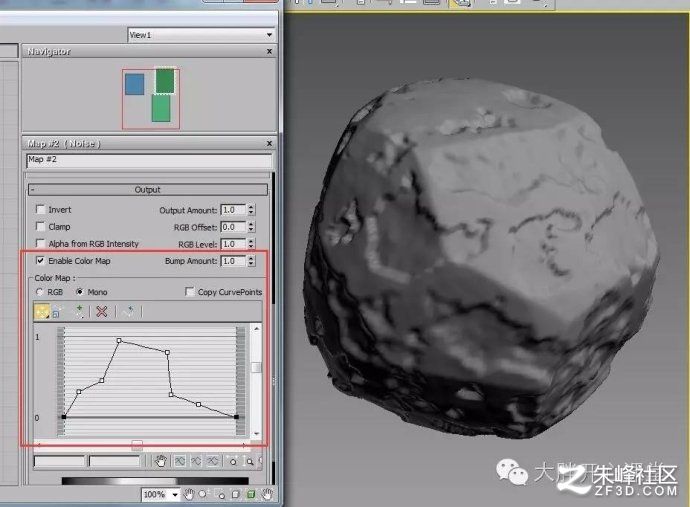Collapse the Output rollout
Screen dimensions: 690x507
(147, 190)
